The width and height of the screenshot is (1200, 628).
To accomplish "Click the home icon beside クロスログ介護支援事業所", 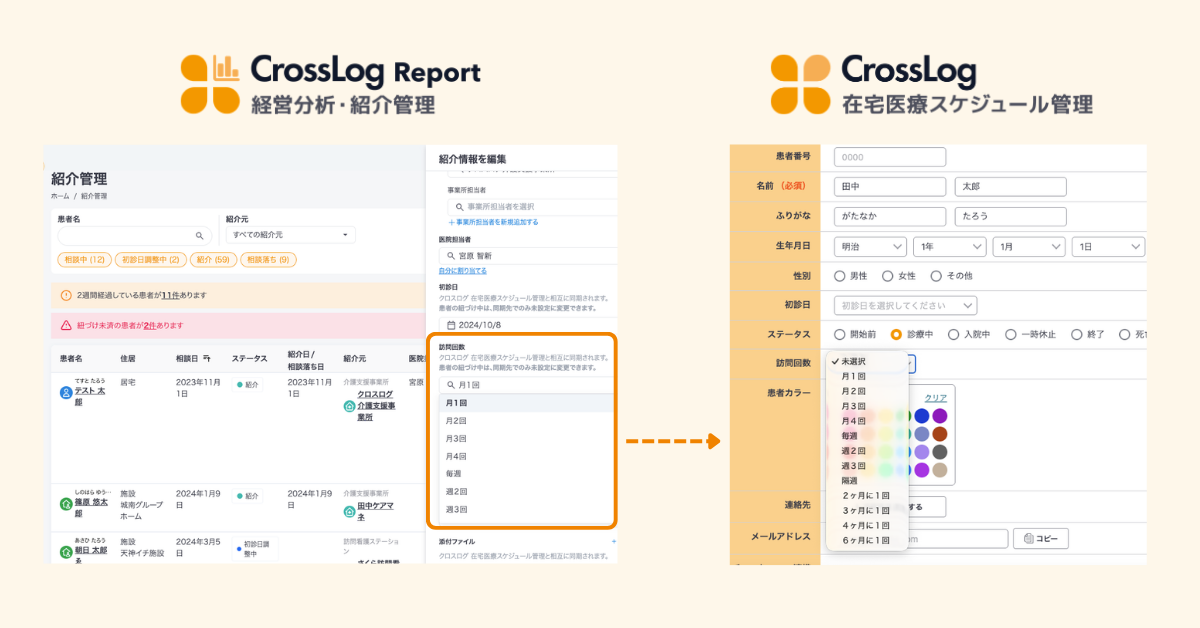I will (349, 406).
